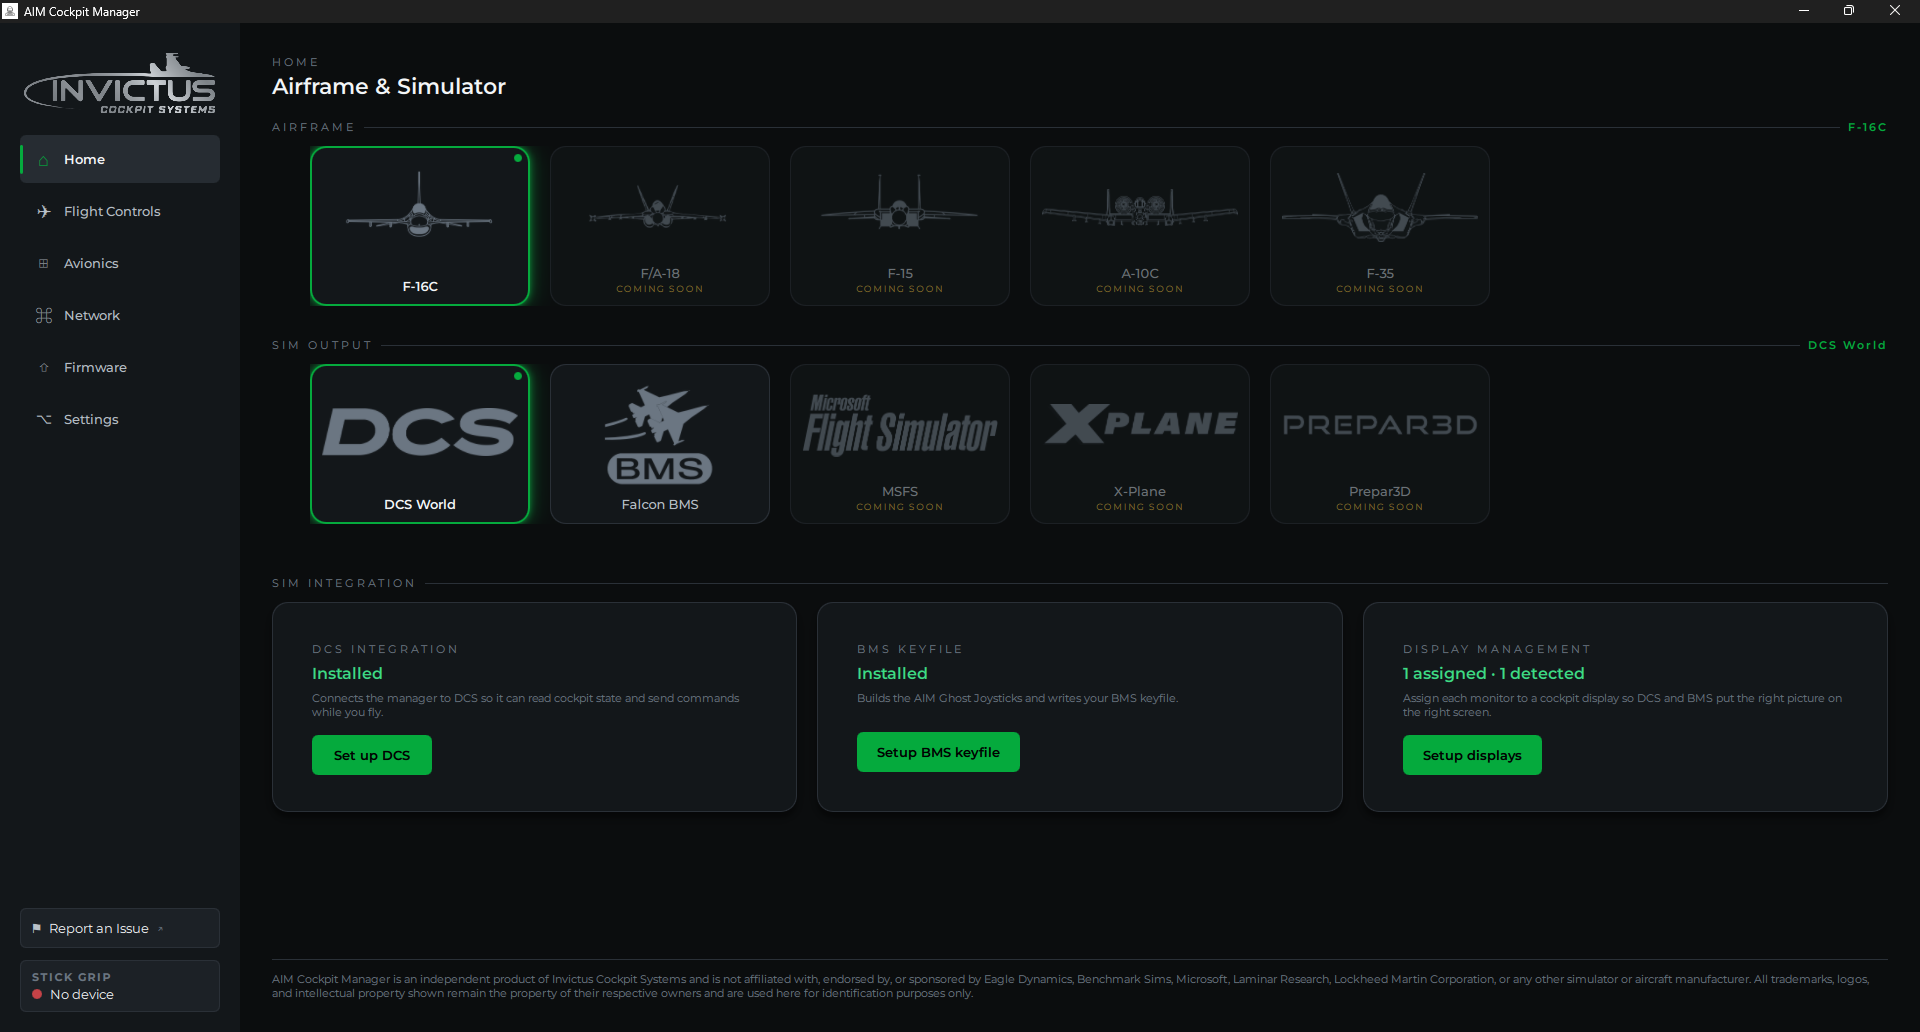Select Falcon BMS card label

click(660, 504)
